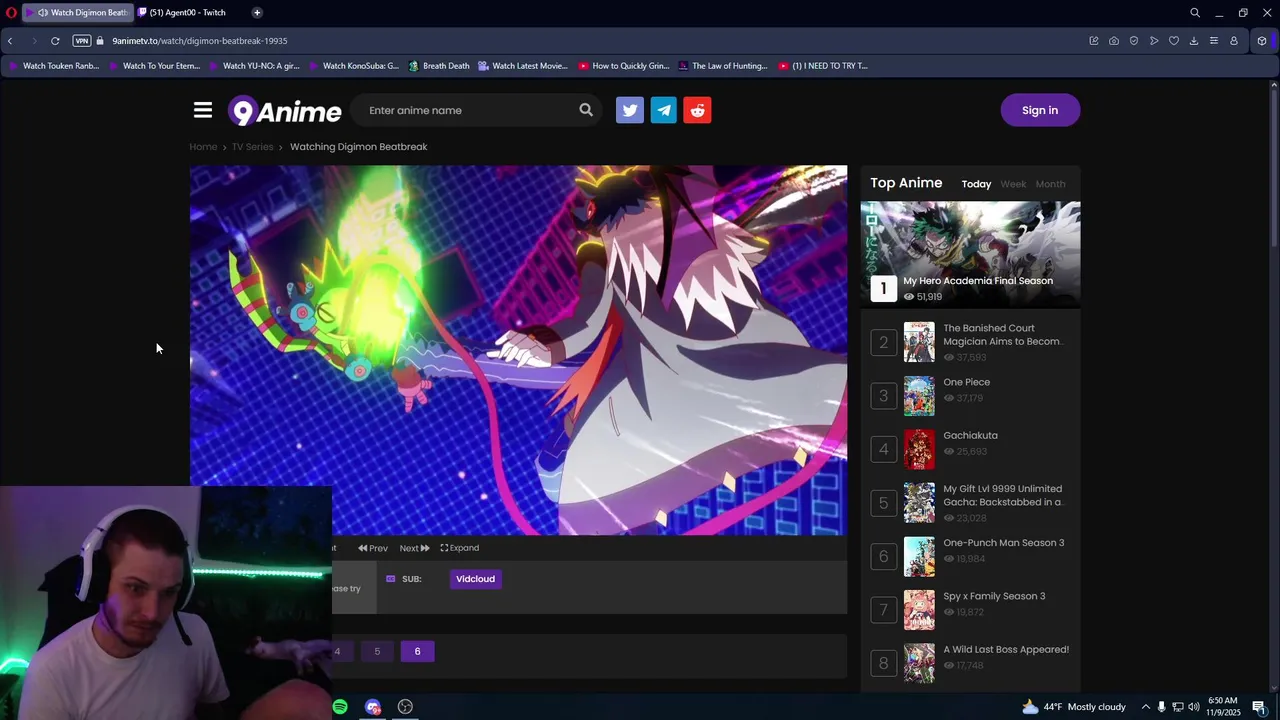The image size is (1280, 720).
Task: Open the weather widget Mostly cloudy
Action: click(x=1074, y=707)
